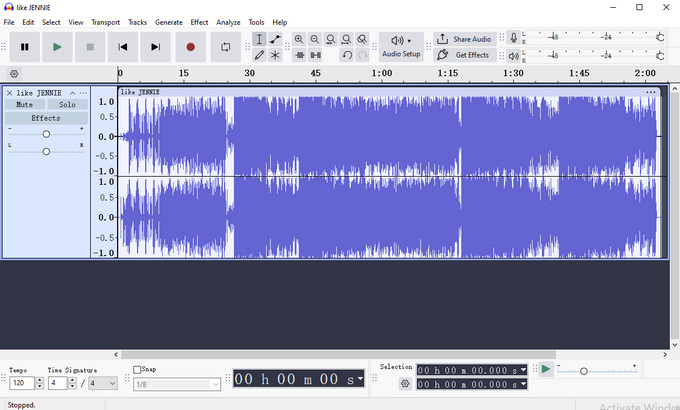
Task: Click the Stop transport button
Action: coord(90,47)
